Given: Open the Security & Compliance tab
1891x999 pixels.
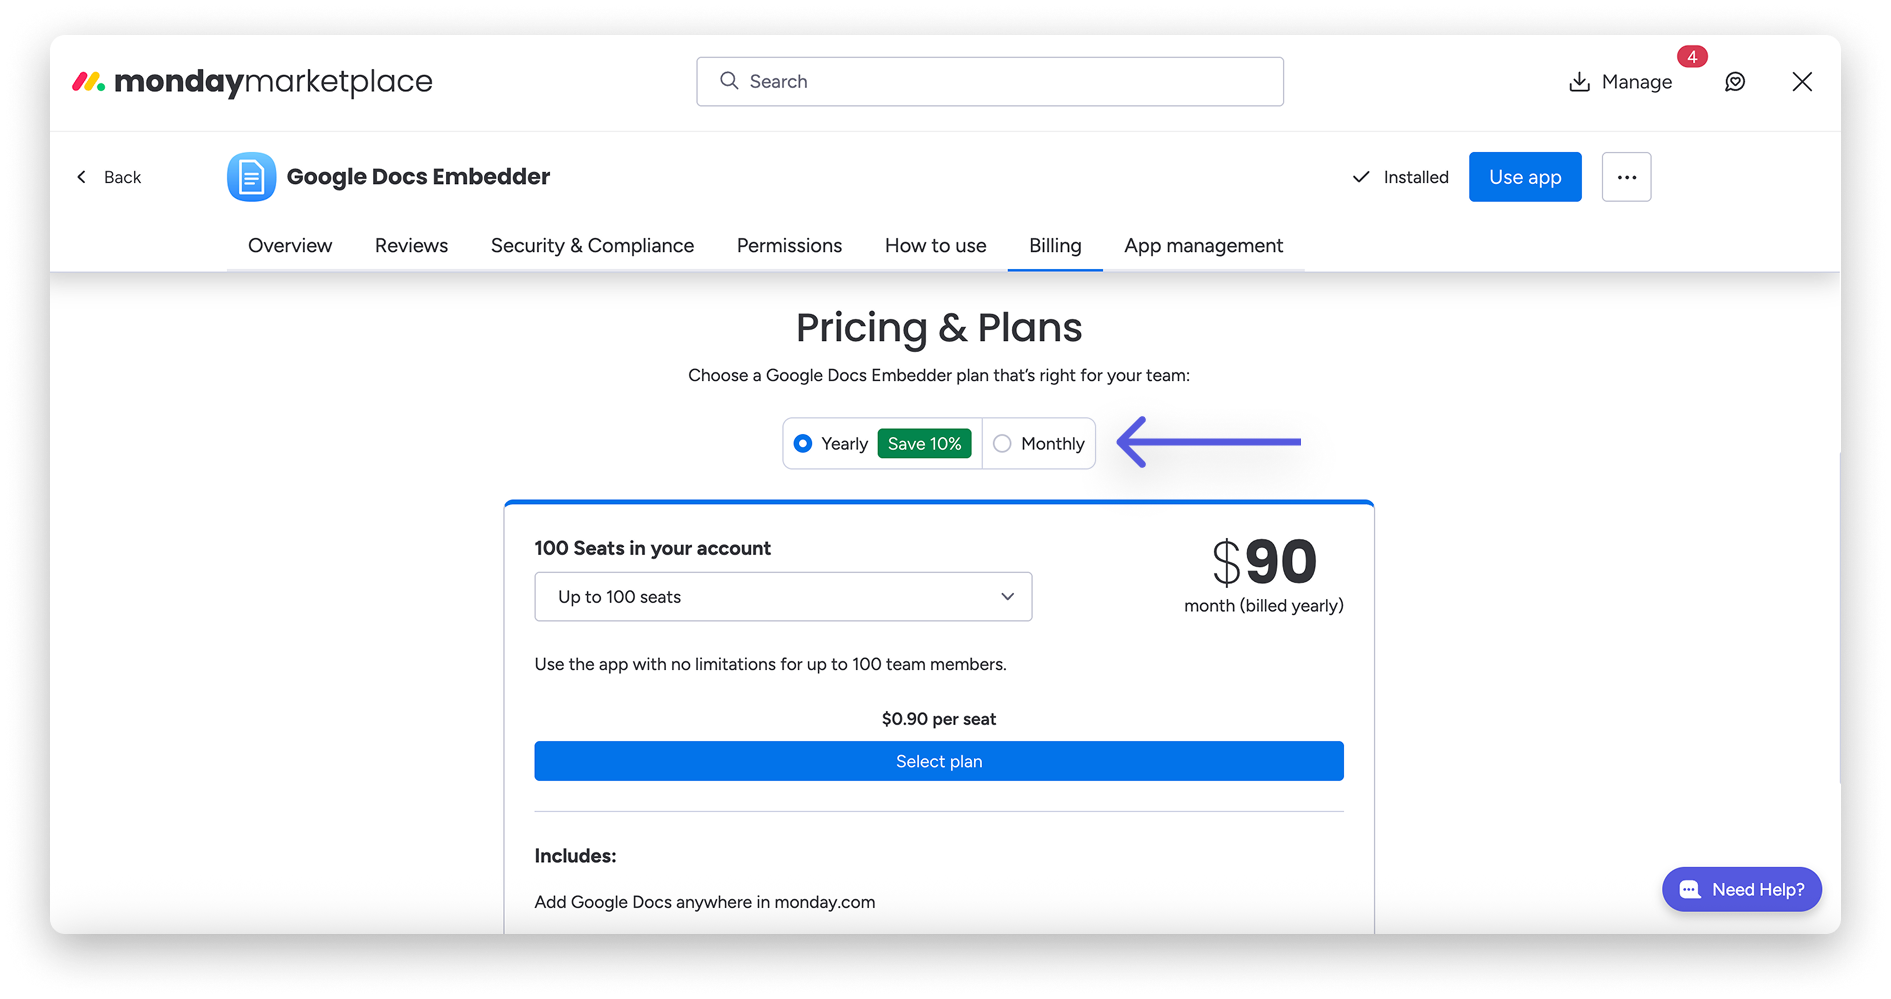Looking at the screenshot, I should tap(592, 246).
